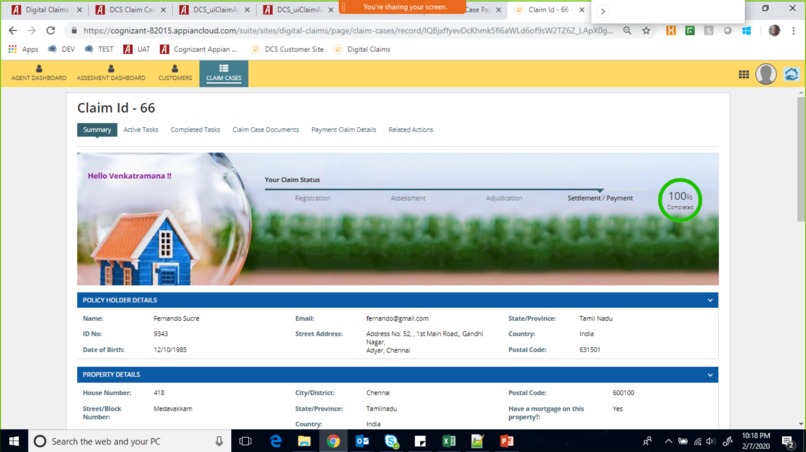This screenshot has height=452, width=806.
Task: Open the Chrome three-dot menu
Action: click(793, 30)
